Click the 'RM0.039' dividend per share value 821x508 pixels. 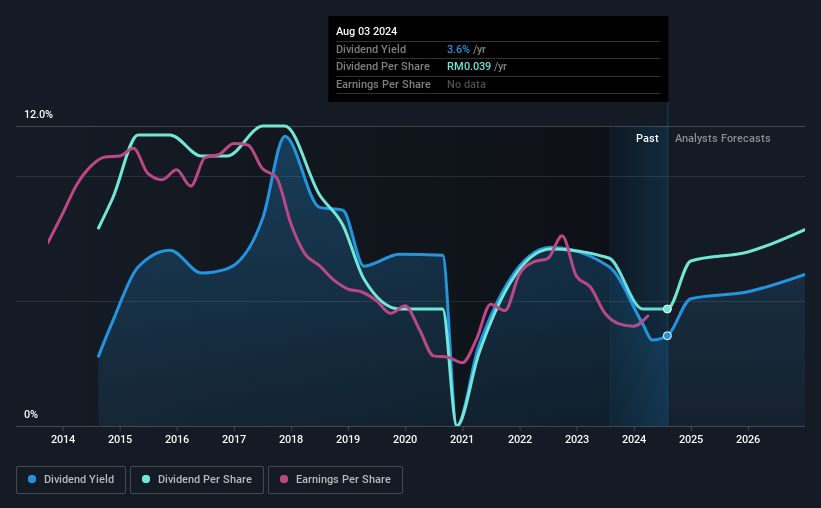coord(469,67)
